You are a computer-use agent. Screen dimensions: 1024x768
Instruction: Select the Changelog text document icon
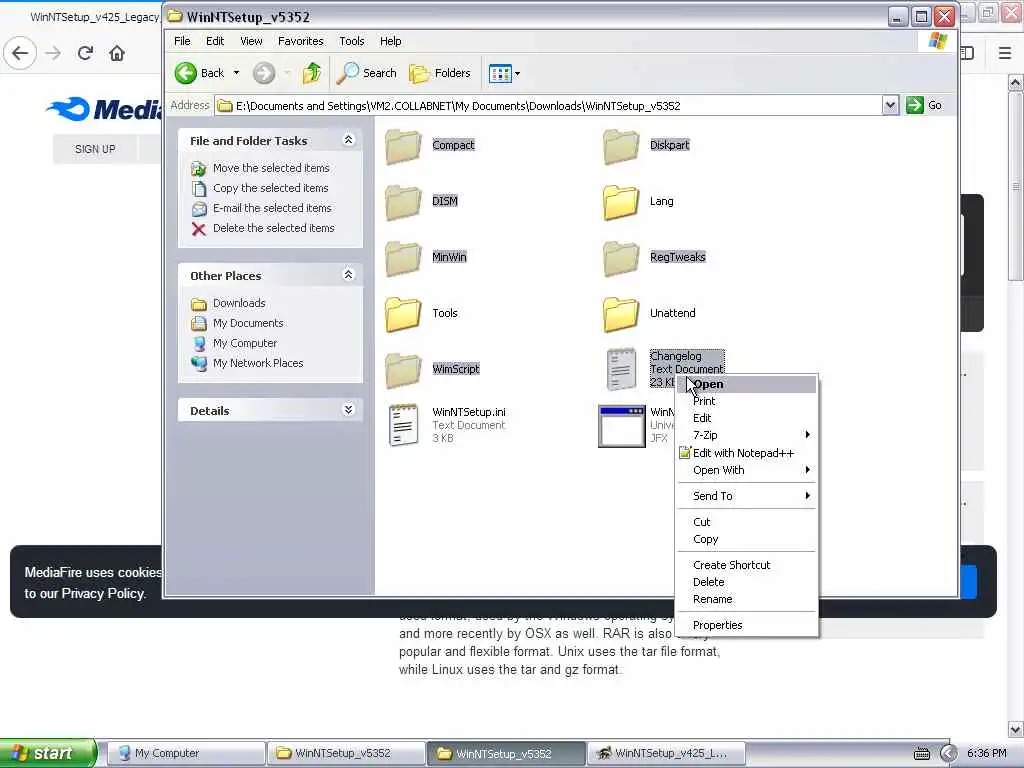621,369
